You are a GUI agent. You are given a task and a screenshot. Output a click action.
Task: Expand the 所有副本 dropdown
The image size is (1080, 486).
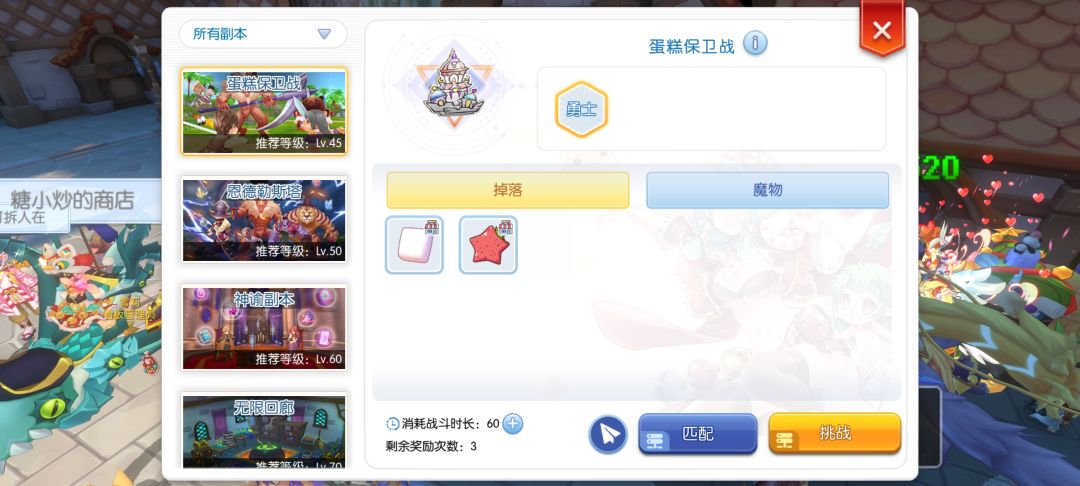coord(263,34)
